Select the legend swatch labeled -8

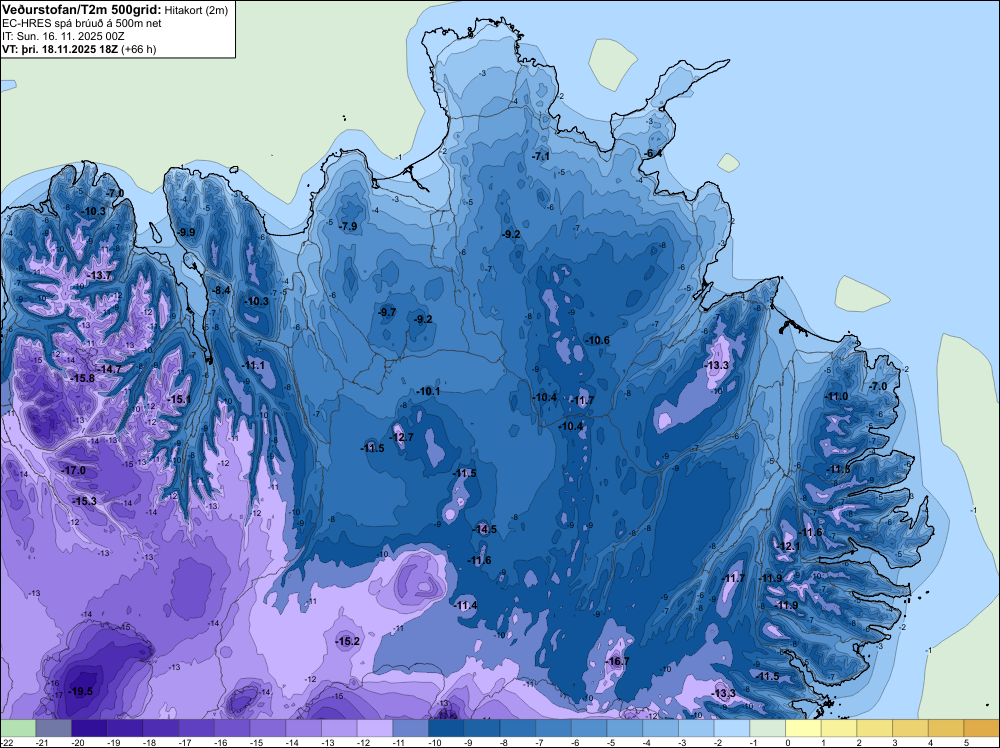(518, 728)
